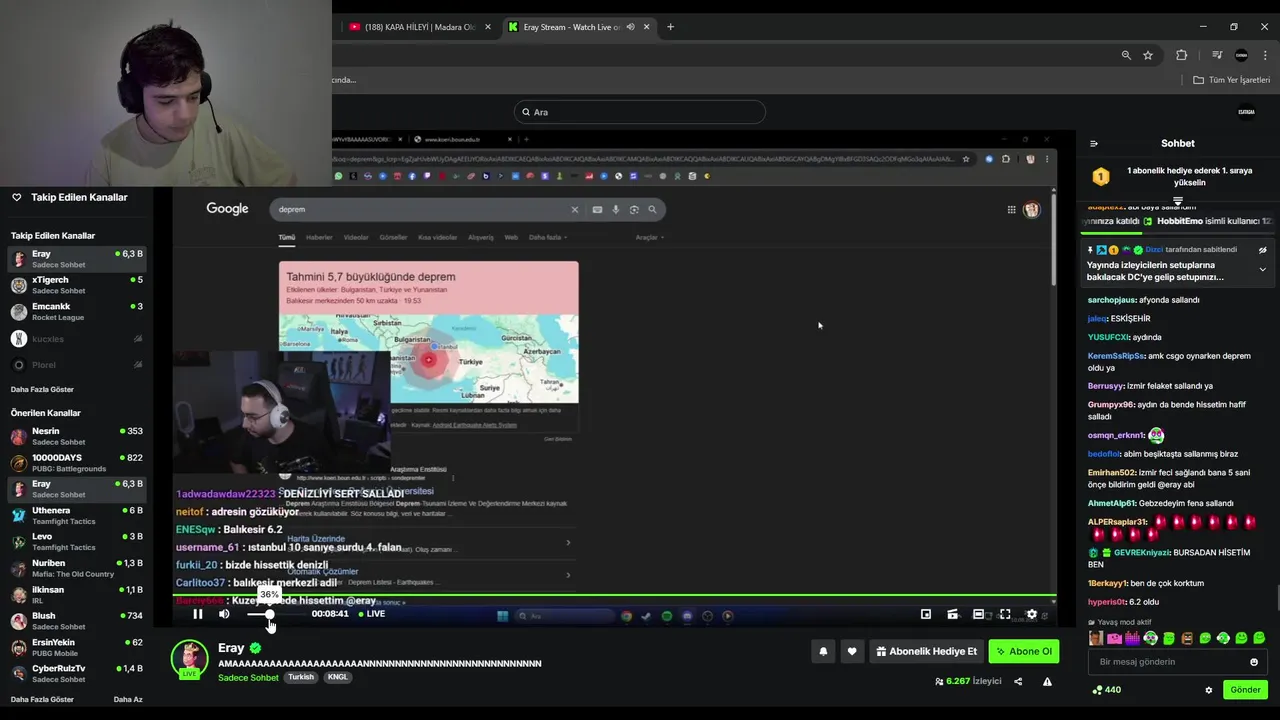Open 10000DAYS PUBG channel
This screenshot has height=720, width=1280.
point(76,462)
